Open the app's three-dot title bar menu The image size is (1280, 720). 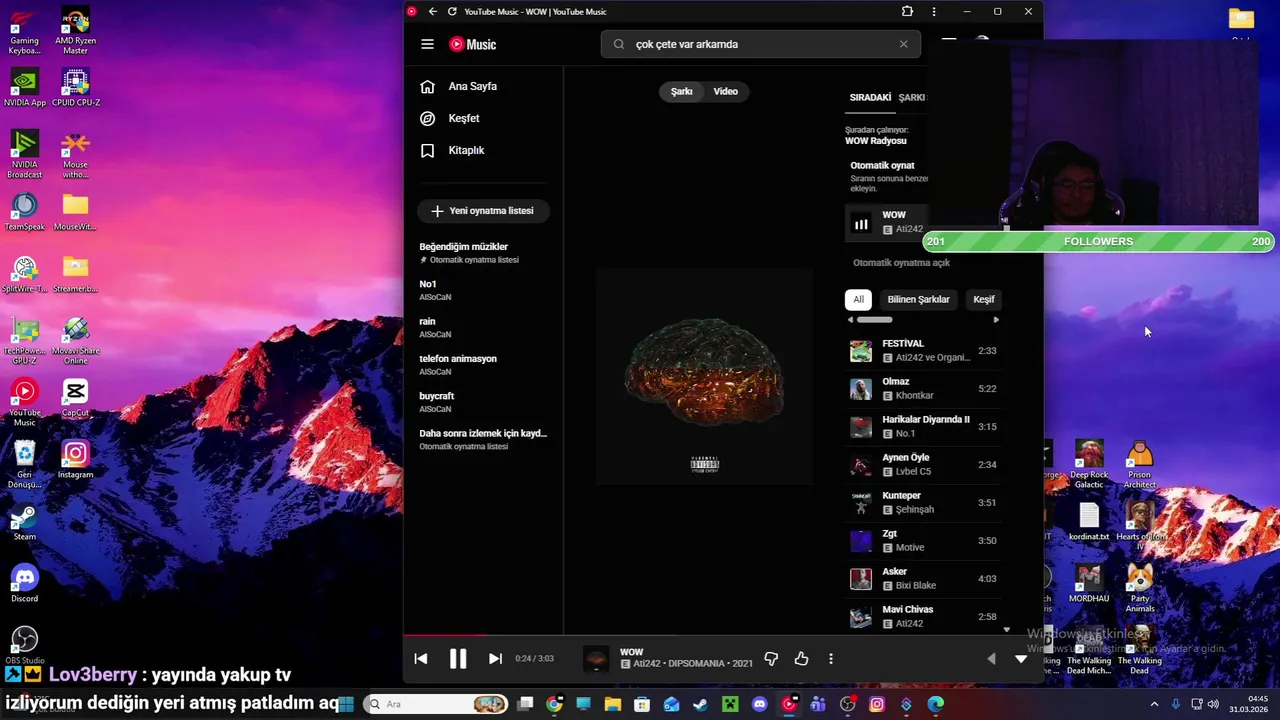(934, 11)
